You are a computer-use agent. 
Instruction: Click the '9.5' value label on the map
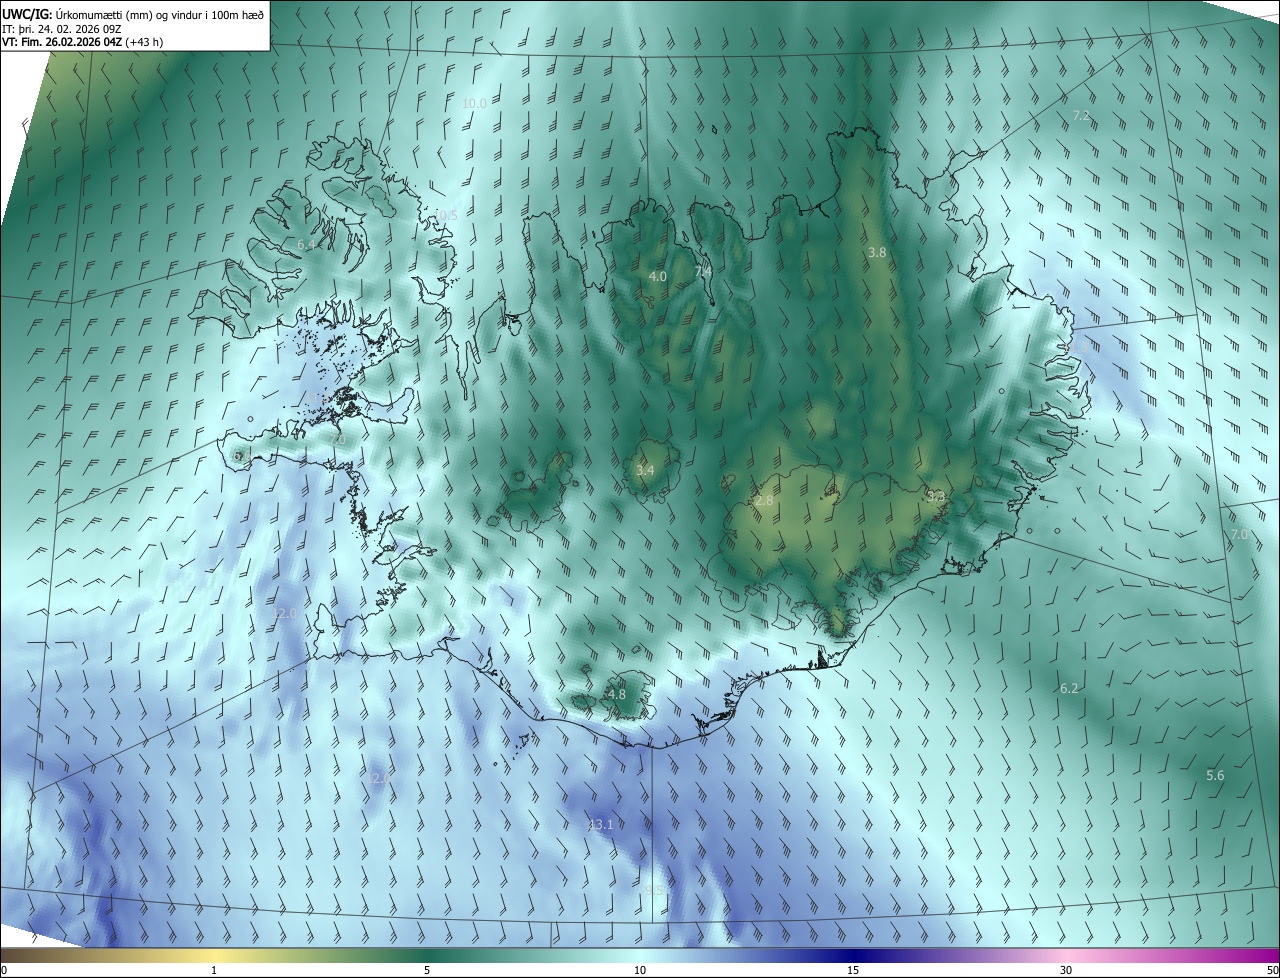tap(654, 890)
